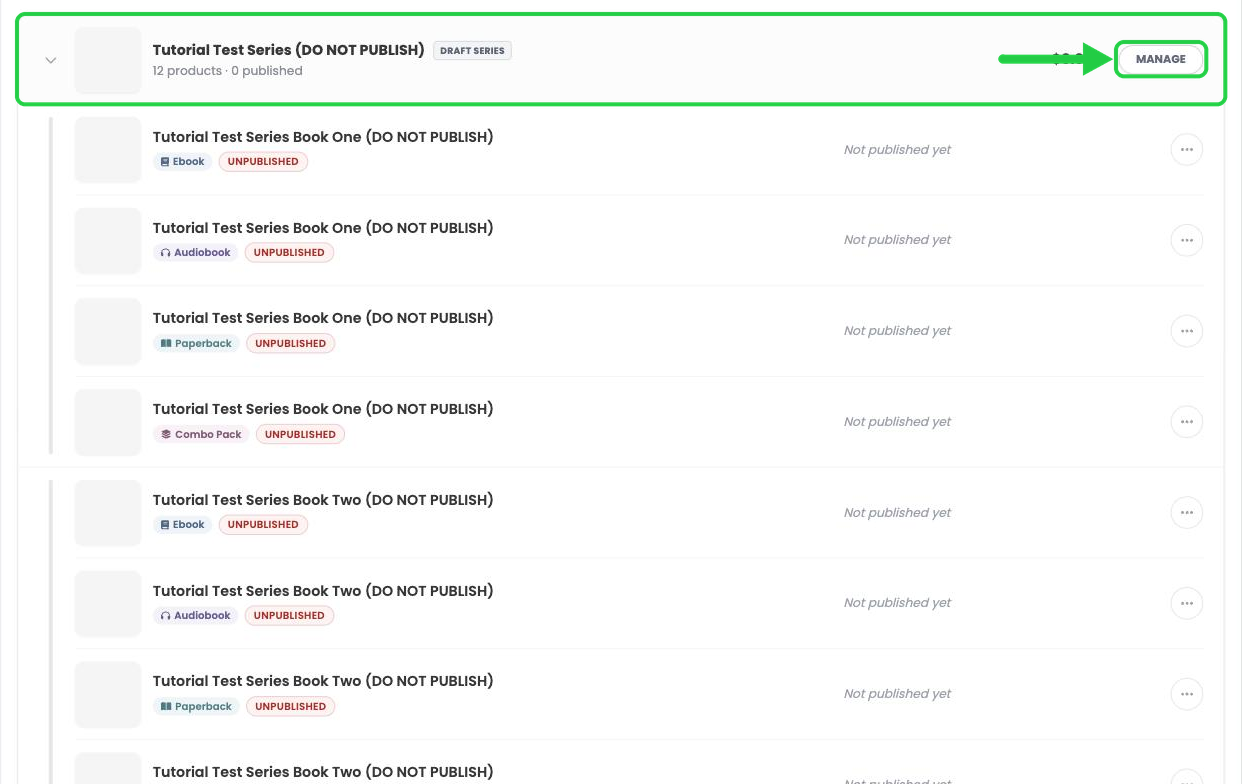Click the Paperback badge on Book Two
This screenshot has width=1242, height=784.
coord(196,707)
